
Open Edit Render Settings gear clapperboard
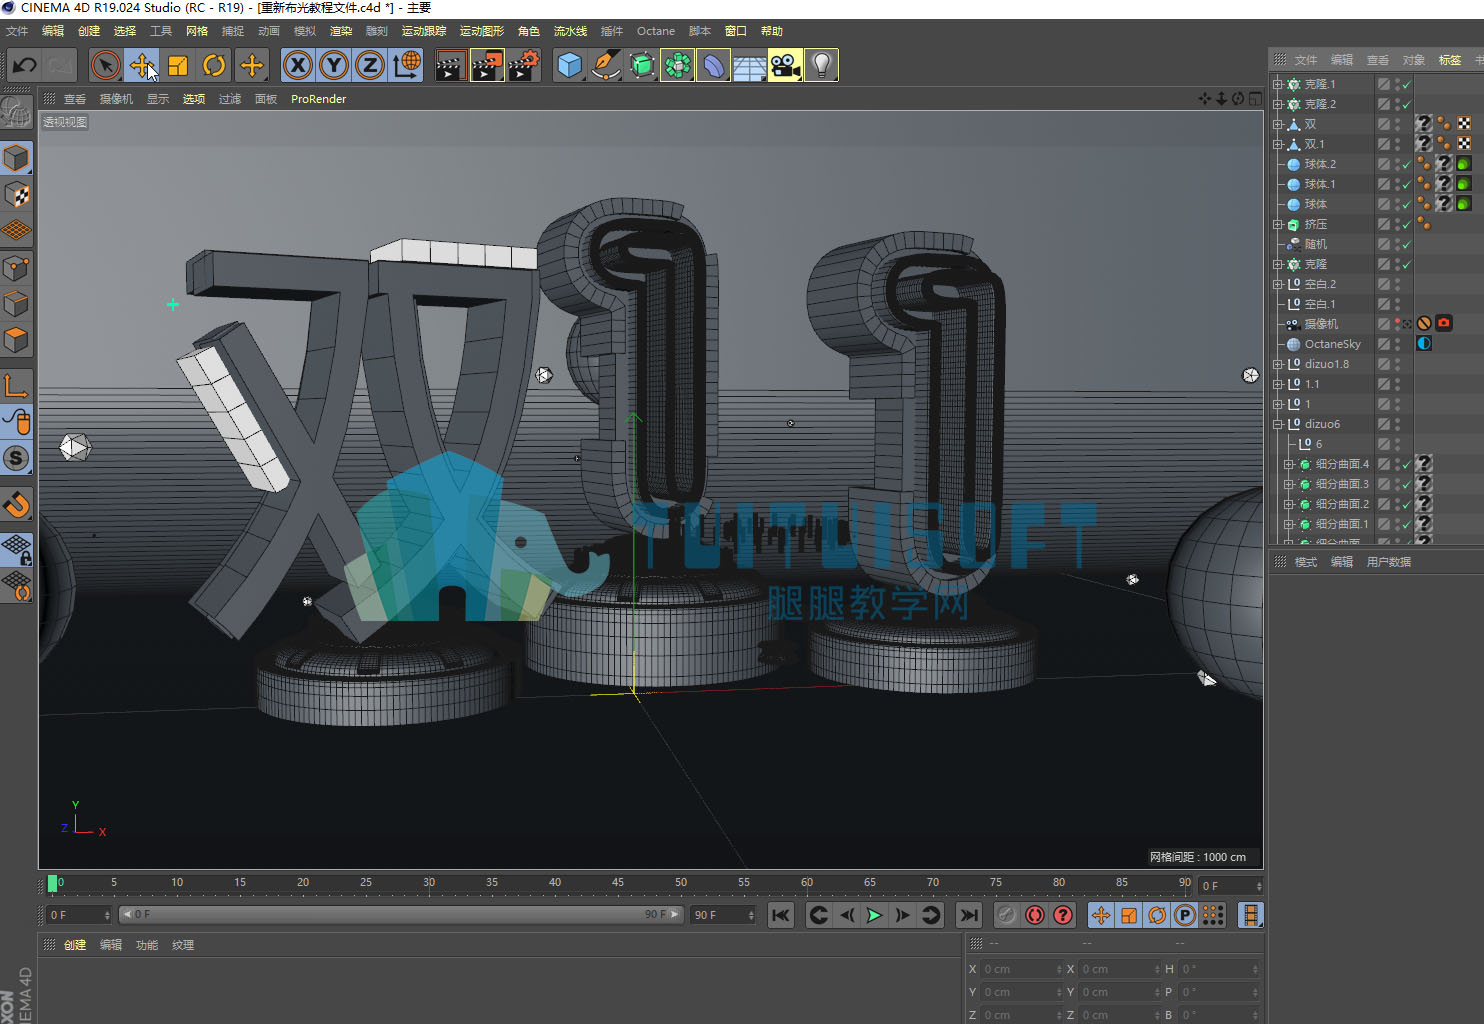pos(524,66)
